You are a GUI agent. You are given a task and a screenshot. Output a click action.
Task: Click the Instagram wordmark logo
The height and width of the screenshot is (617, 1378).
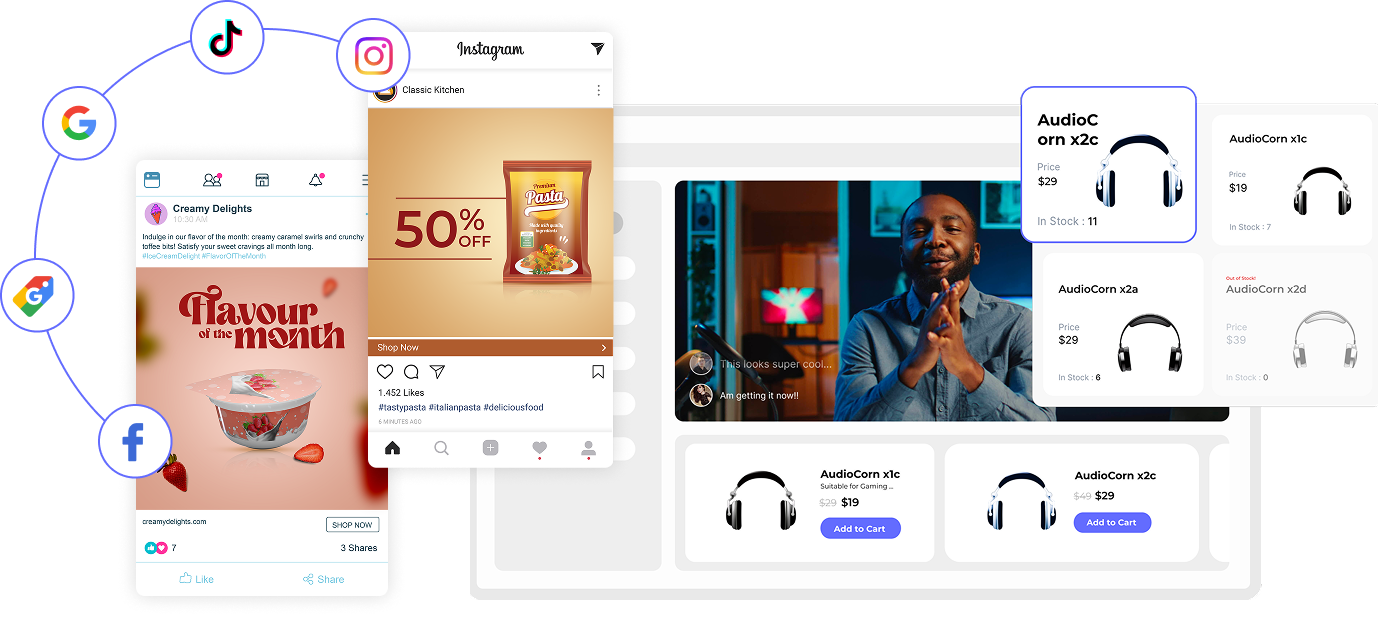[490, 49]
